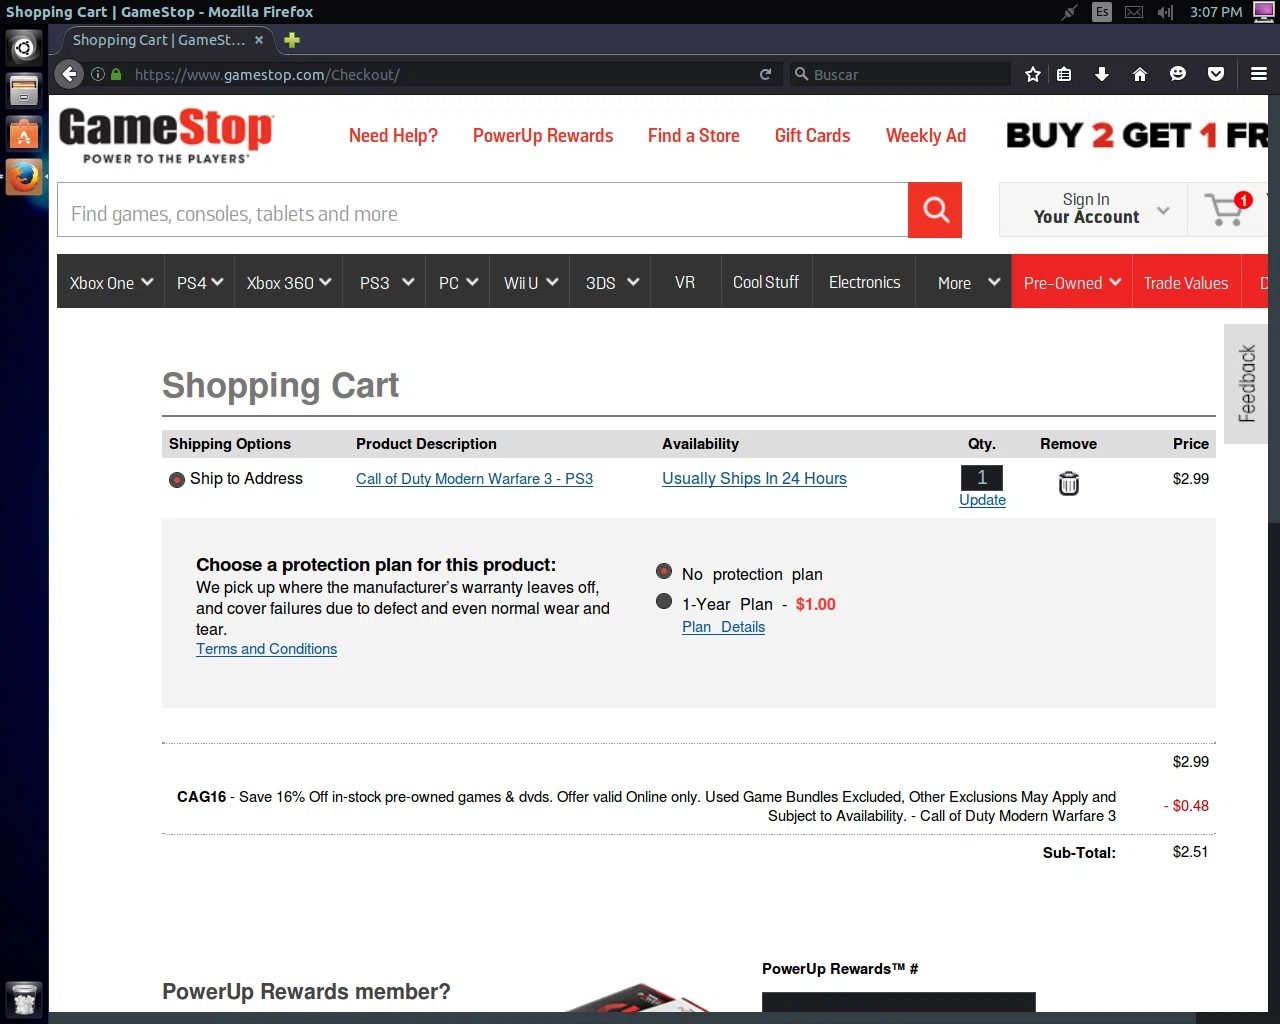This screenshot has width=1280, height=1024.
Task: Click Need Help? link
Action: click(x=393, y=136)
